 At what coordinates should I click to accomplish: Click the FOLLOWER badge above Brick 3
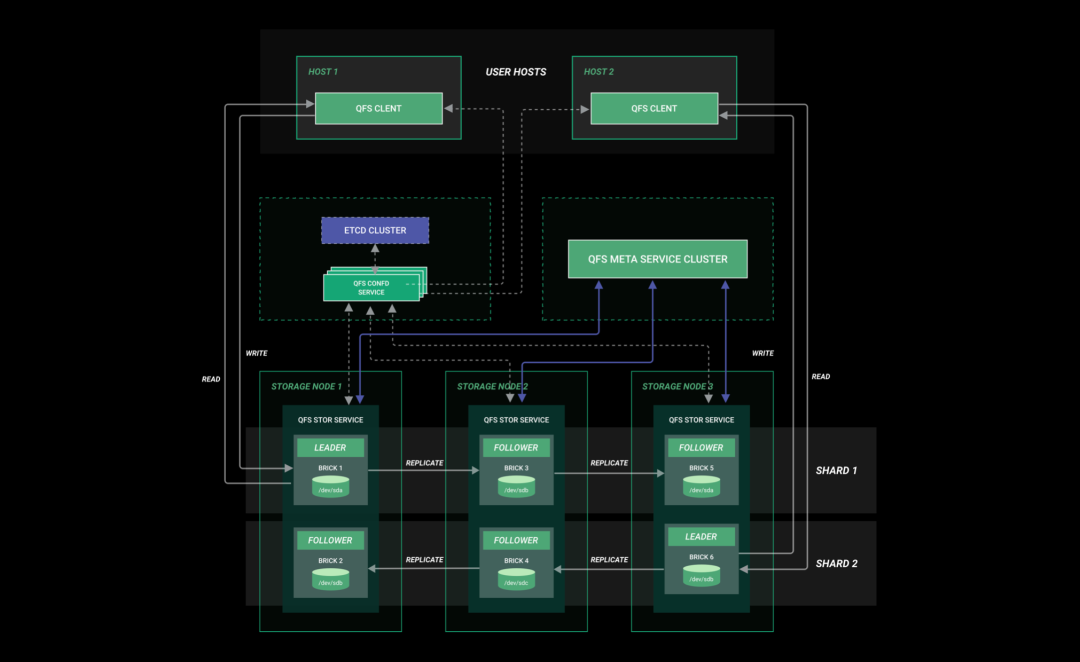516,448
